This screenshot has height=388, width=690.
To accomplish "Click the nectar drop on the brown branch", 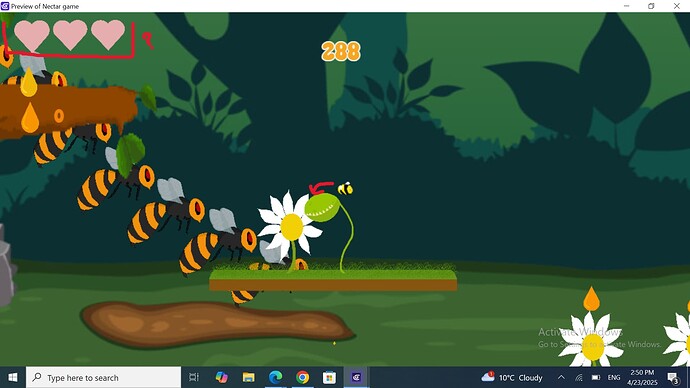I will (30, 117).
